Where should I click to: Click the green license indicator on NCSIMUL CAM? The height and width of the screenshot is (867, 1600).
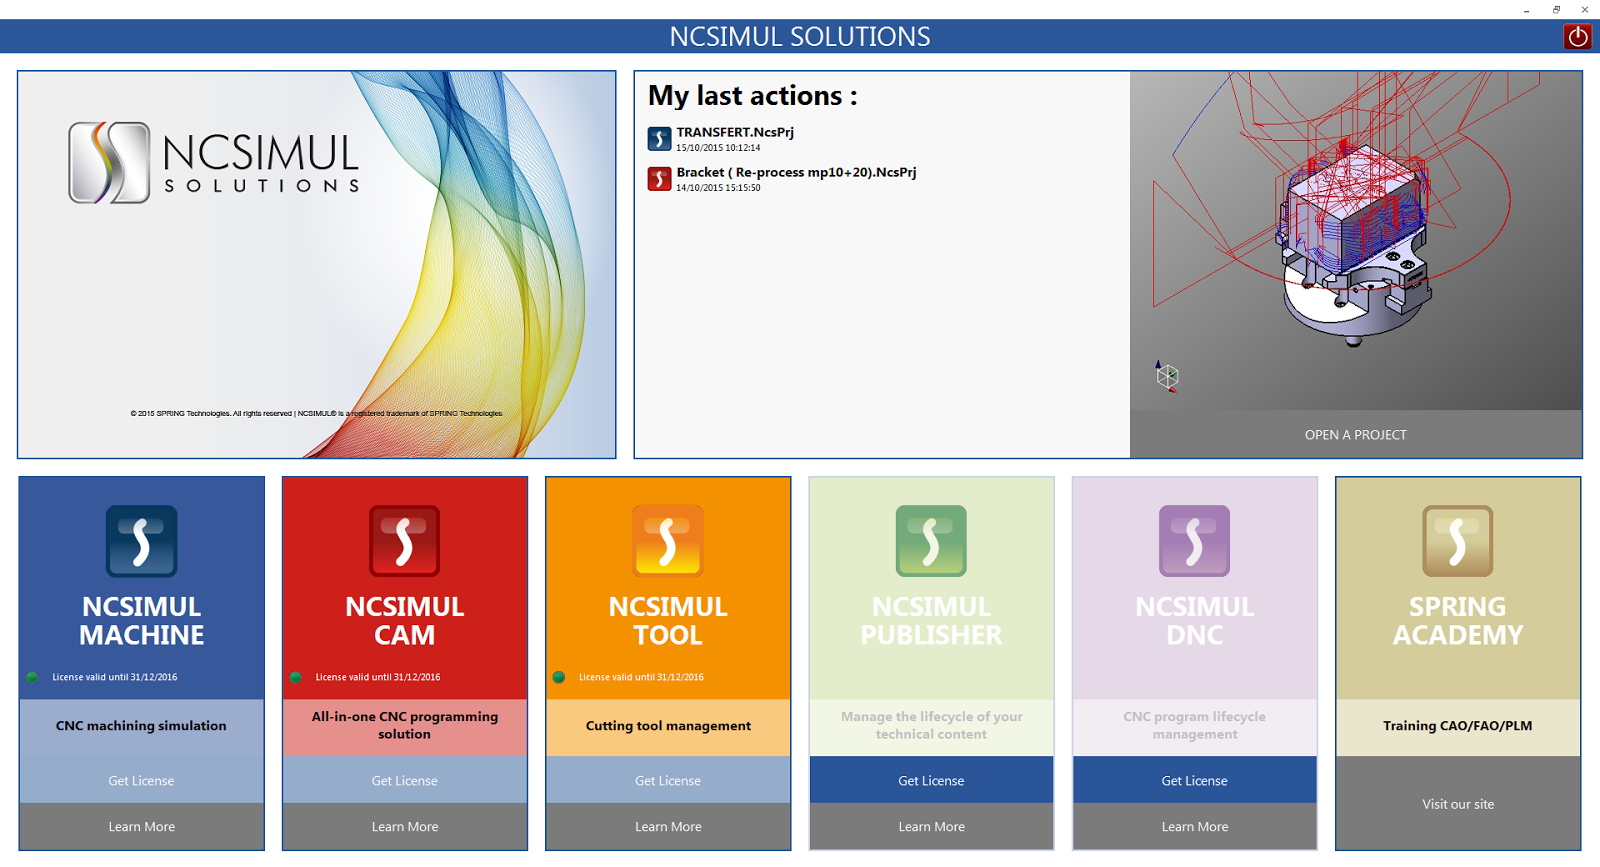point(295,677)
